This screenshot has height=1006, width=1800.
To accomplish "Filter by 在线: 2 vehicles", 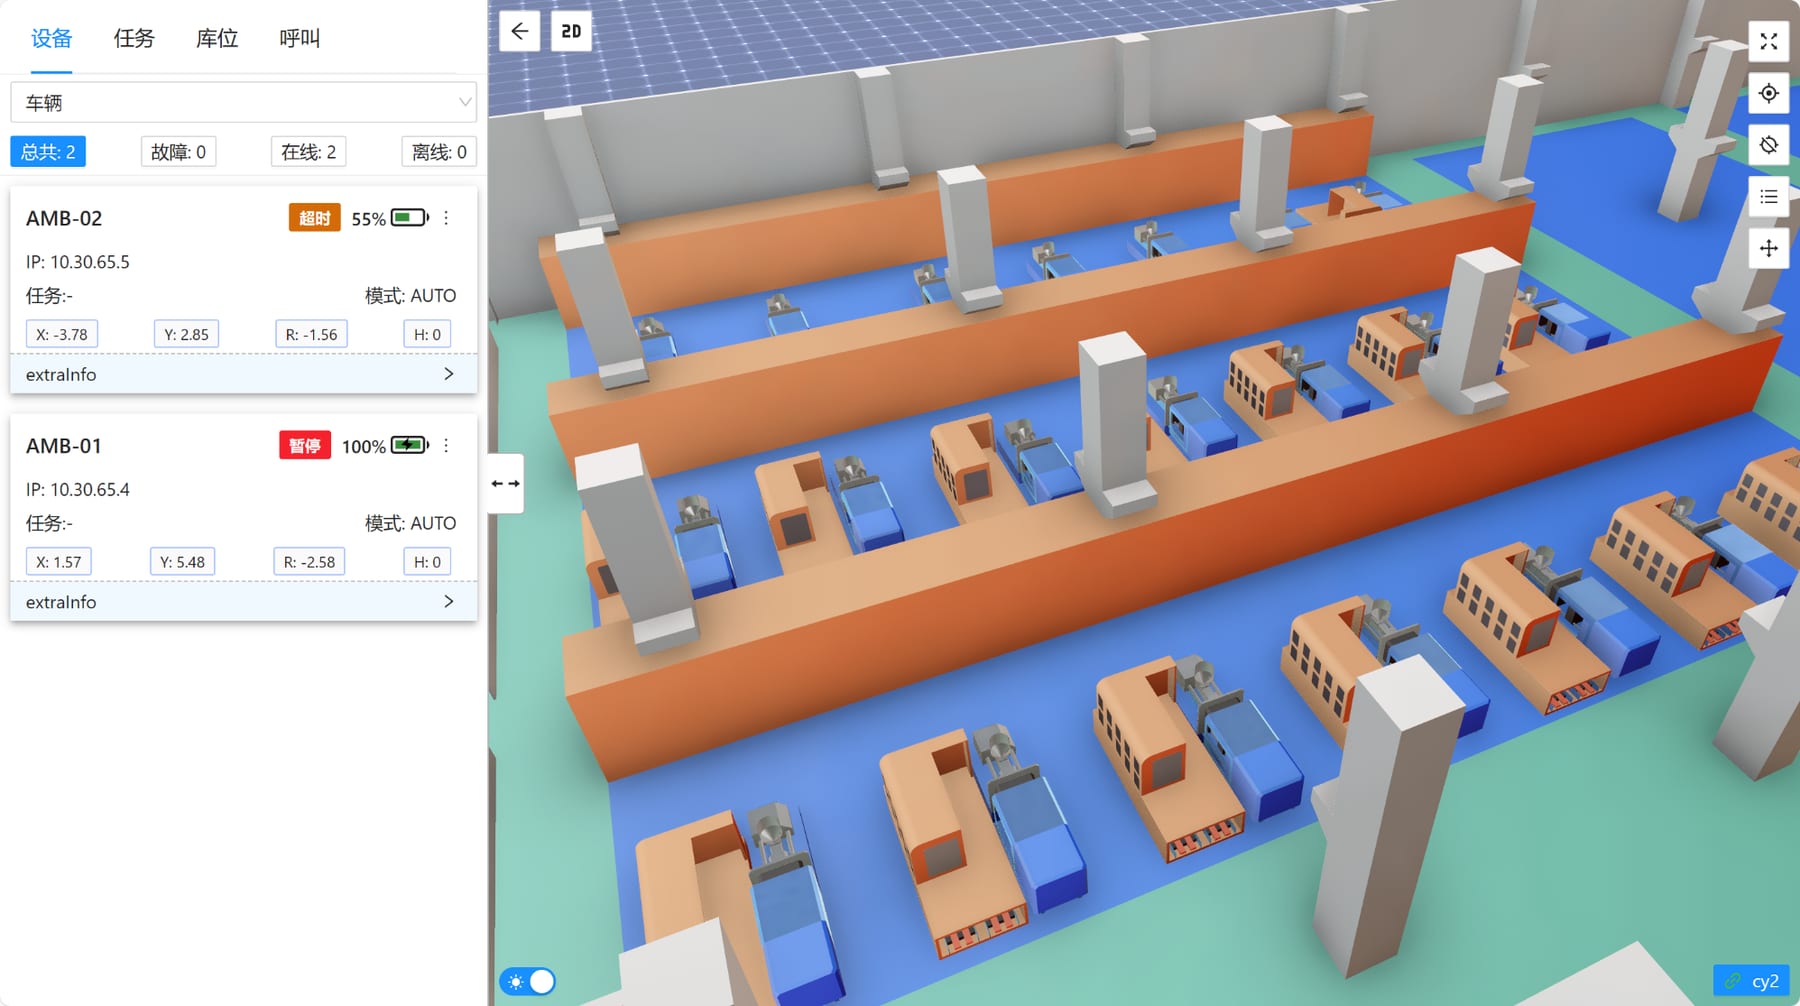I will click(308, 152).
